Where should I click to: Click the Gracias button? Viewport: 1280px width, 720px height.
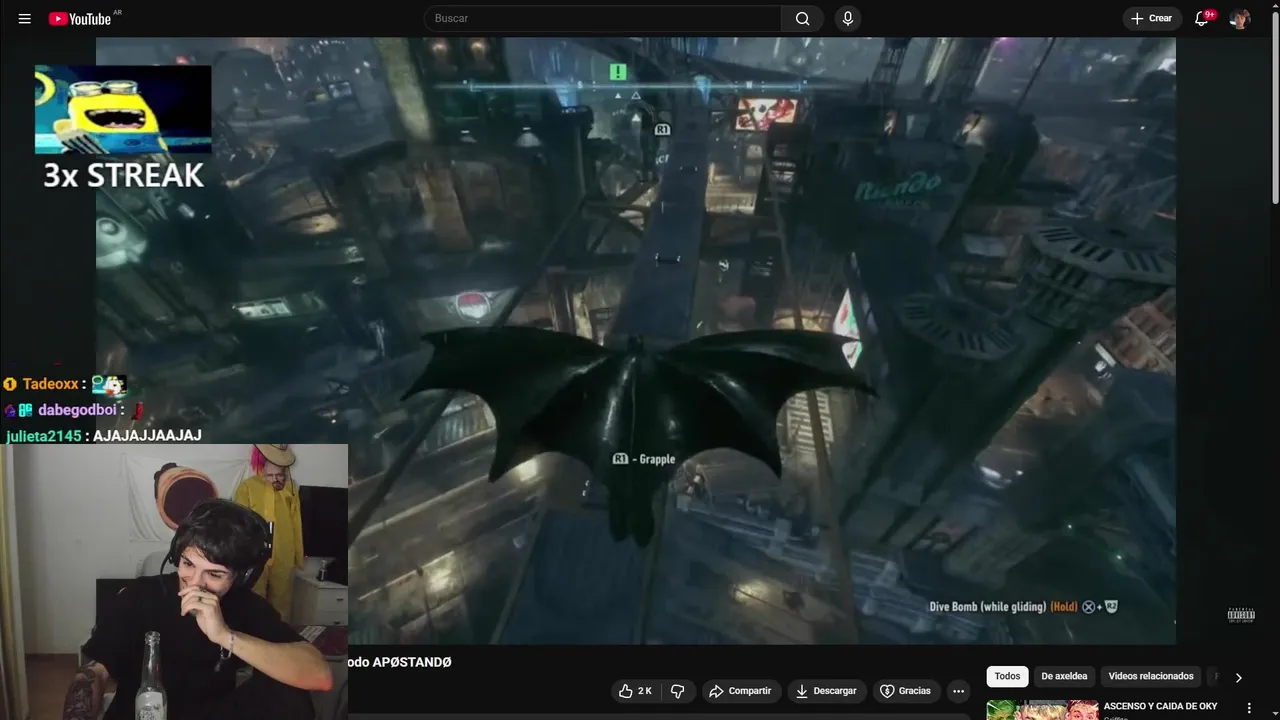click(905, 691)
